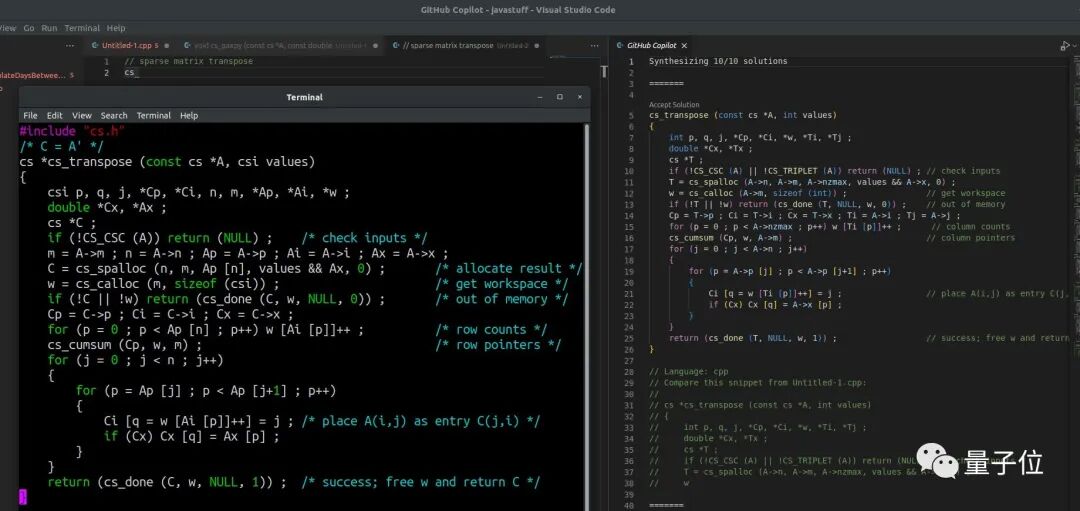Select the sparse matrix transpose Untitled-2 tab
Screen dimensions: 1080x511
[465, 45]
